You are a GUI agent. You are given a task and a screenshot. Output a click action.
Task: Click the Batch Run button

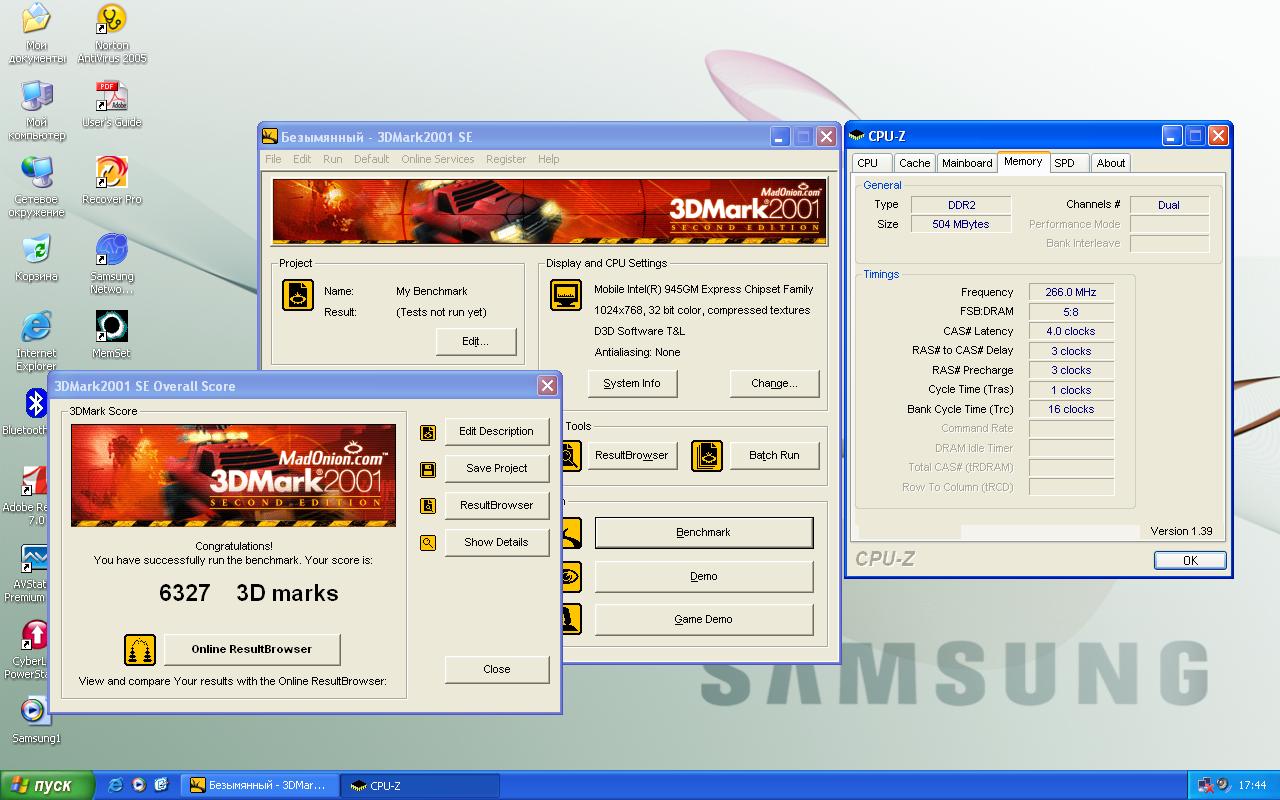pos(775,455)
